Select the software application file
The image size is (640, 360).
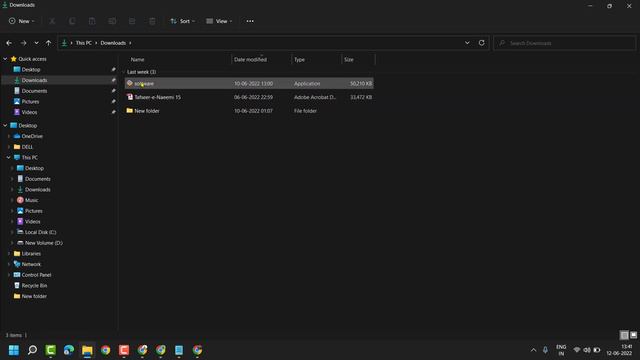(249, 83)
